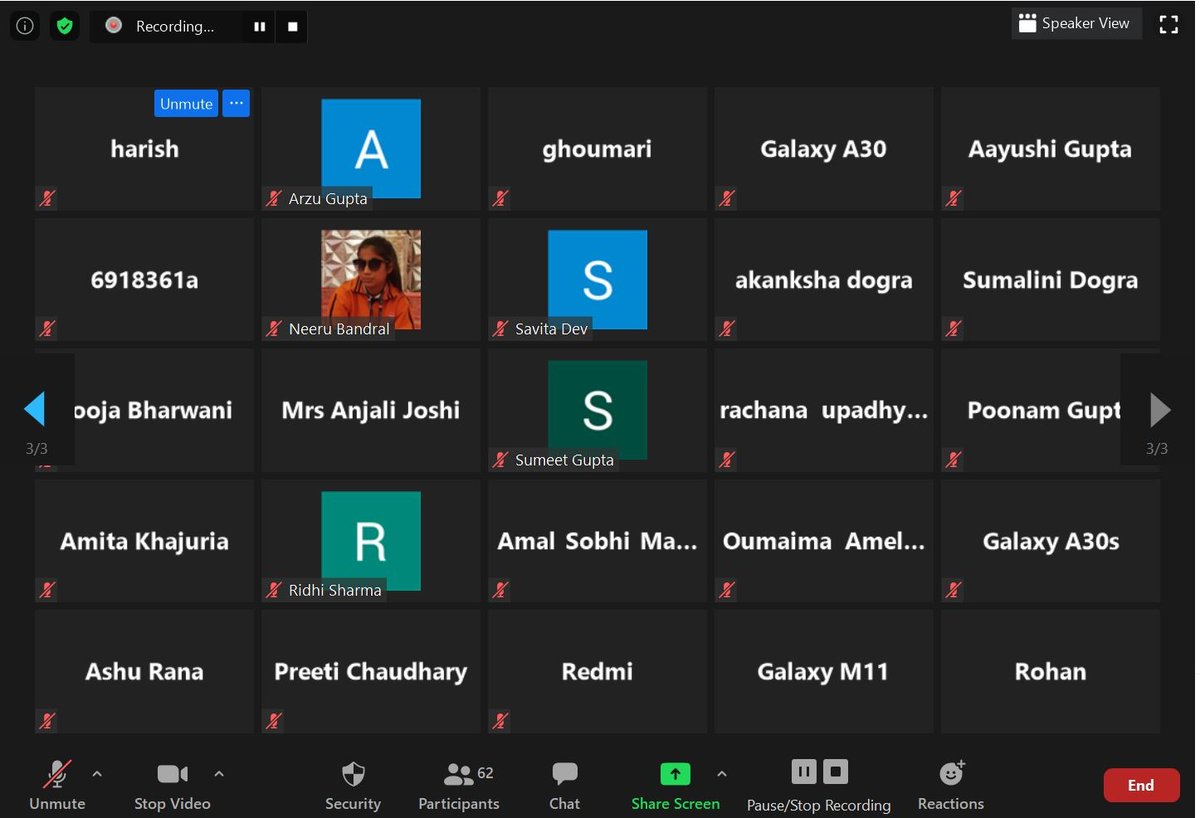Select Savita Dev's avatar tile
1200x818 pixels.
click(x=597, y=279)
